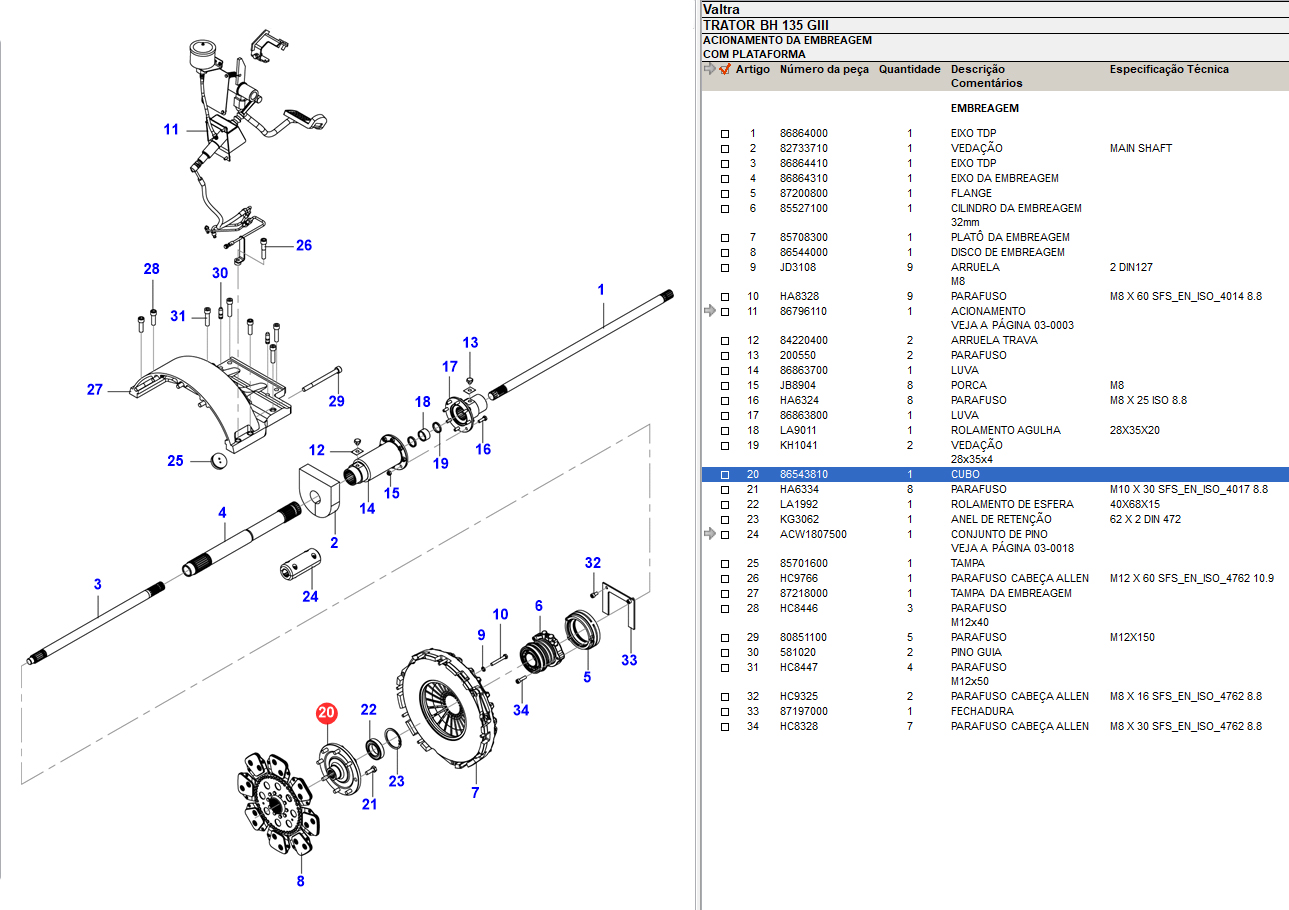
Task: Click the gray arrow beside item 11 ACIONAMENTO
Action: (x=710, y=312)
